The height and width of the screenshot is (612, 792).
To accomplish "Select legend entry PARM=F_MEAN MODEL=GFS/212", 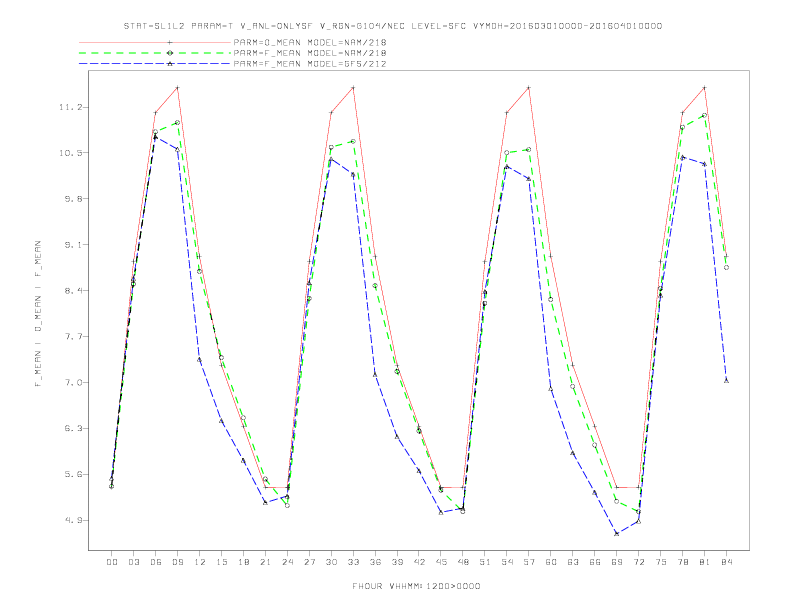I will (310, 64).
